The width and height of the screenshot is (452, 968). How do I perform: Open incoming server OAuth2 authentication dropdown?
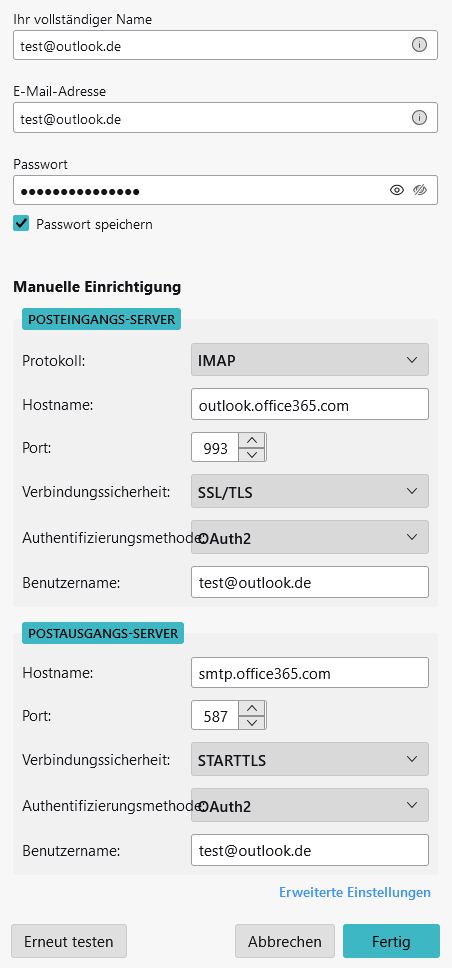click(x=310, y=537)
